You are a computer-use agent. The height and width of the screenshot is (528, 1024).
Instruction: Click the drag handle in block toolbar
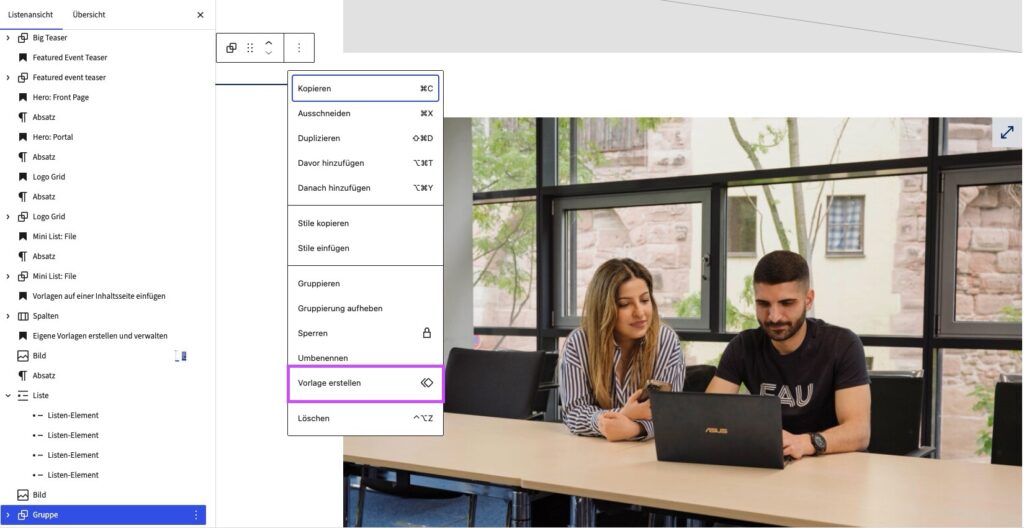click(x=250, y=48)
